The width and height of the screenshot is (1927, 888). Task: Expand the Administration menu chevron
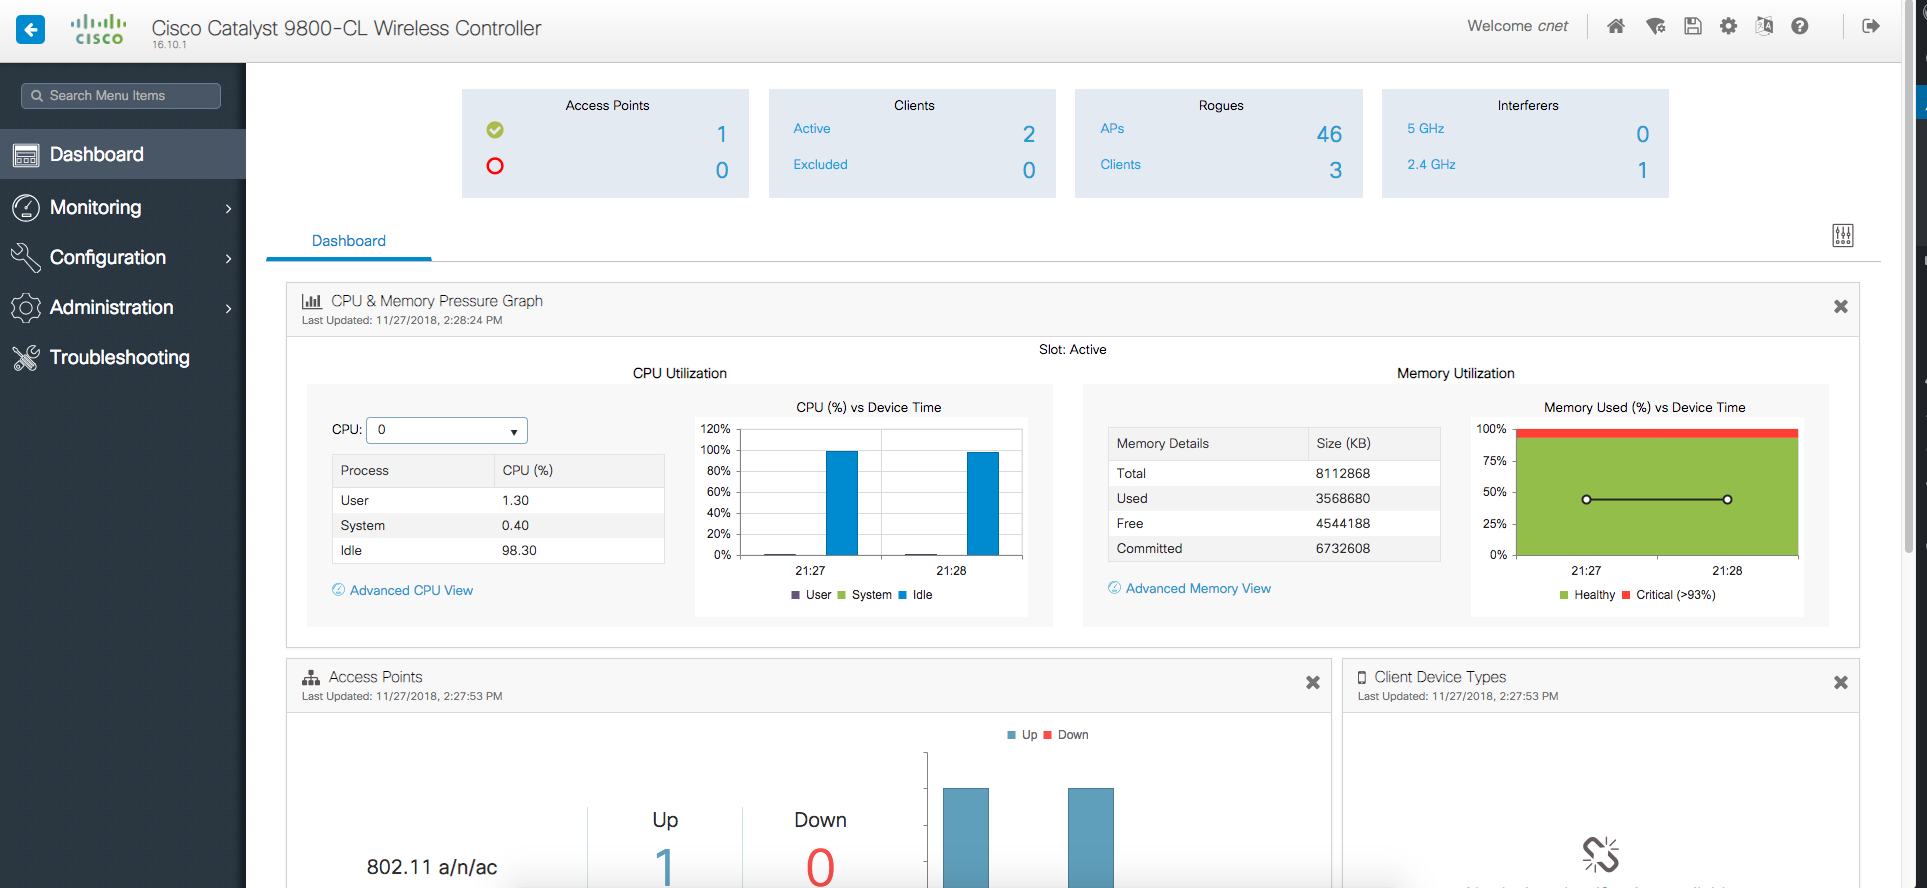tap(229, 308)
